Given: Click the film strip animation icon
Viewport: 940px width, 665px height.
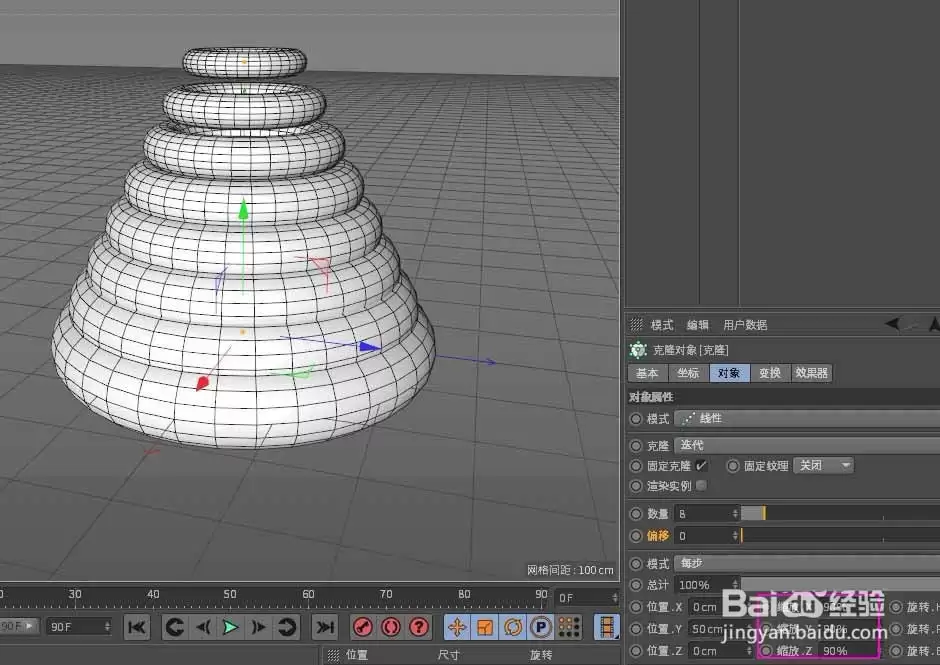Looking at the screenshot, I should [609, 627].
